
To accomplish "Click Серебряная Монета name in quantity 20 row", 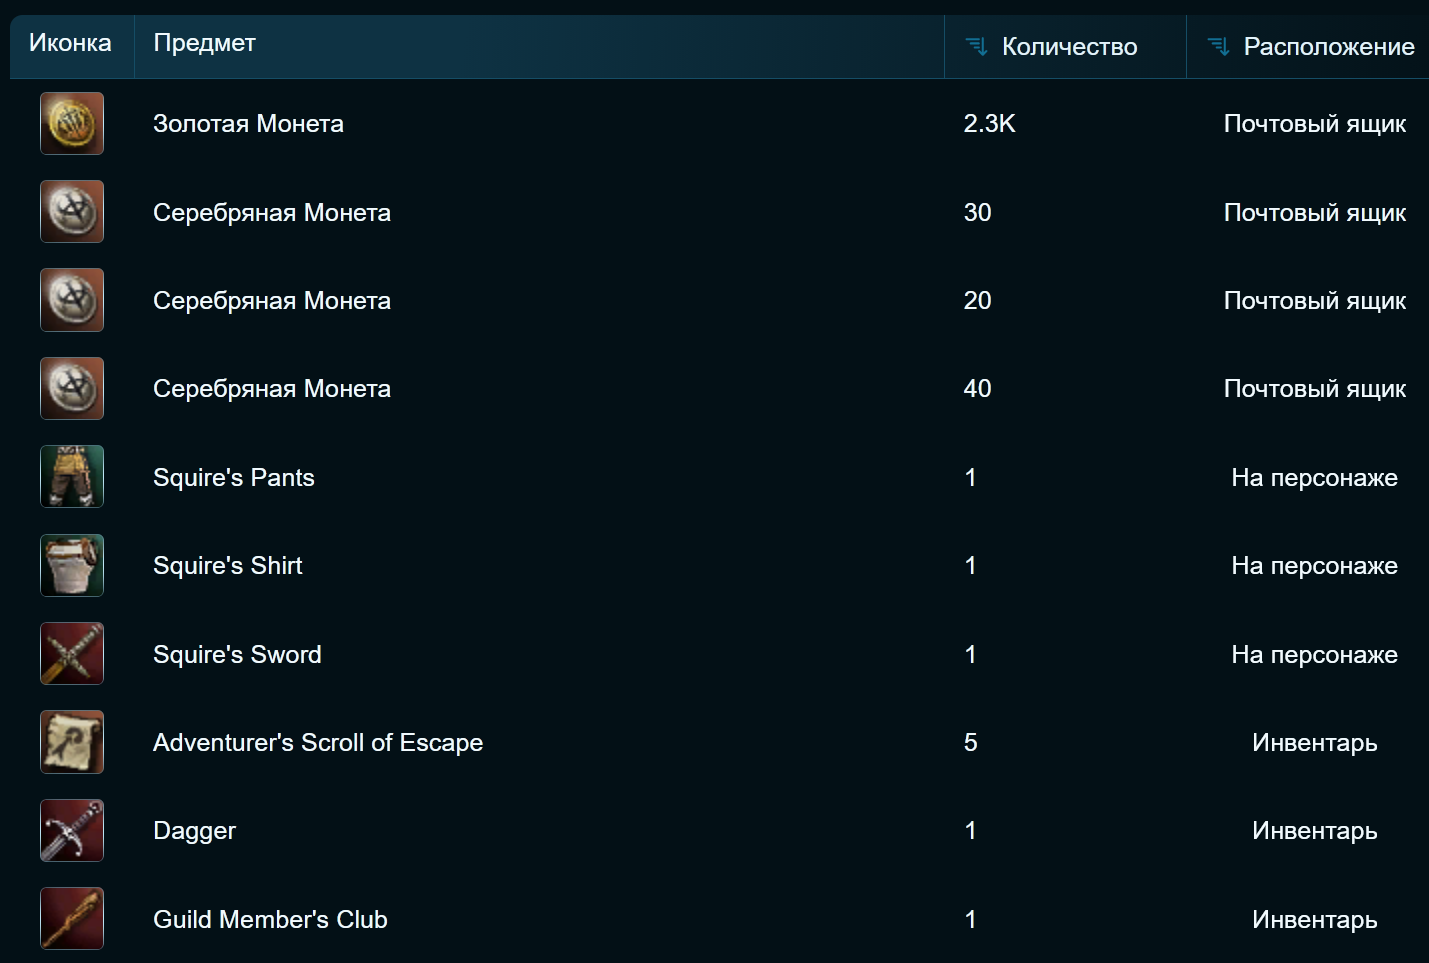I will click(x=272, y=301).
